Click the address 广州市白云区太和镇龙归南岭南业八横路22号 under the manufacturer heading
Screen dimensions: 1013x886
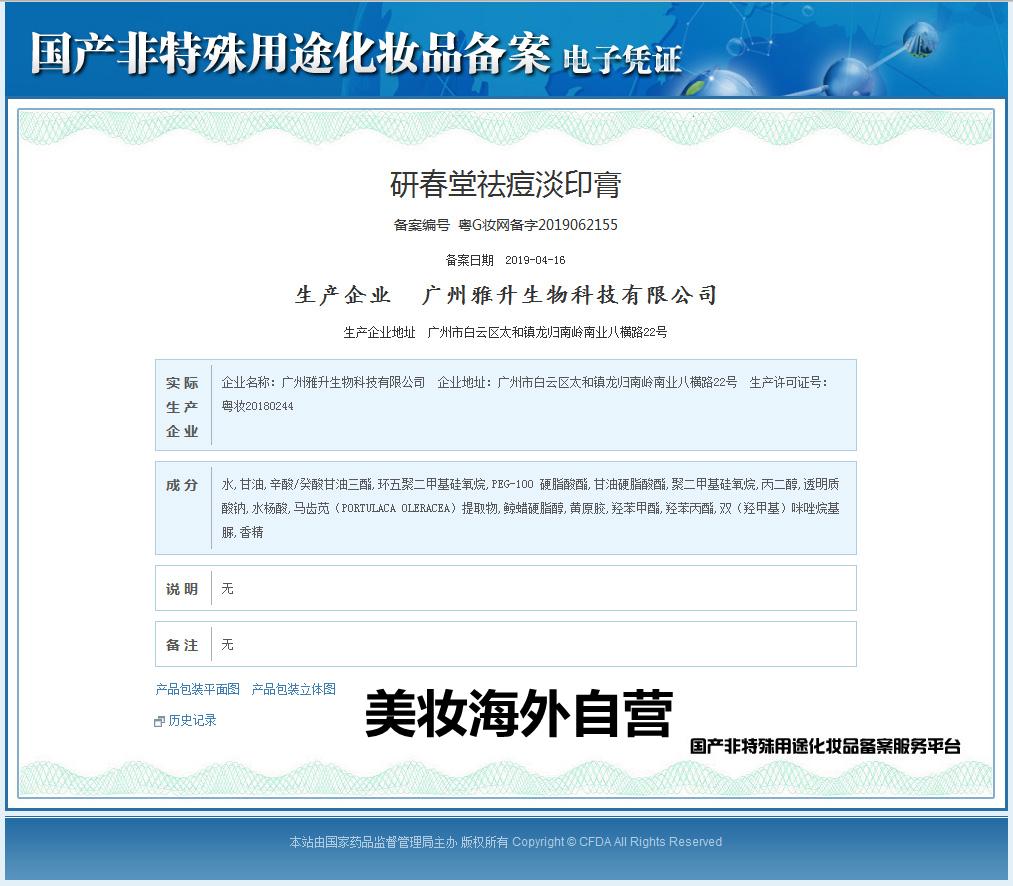pyautogui.click(x=547, y=332)
